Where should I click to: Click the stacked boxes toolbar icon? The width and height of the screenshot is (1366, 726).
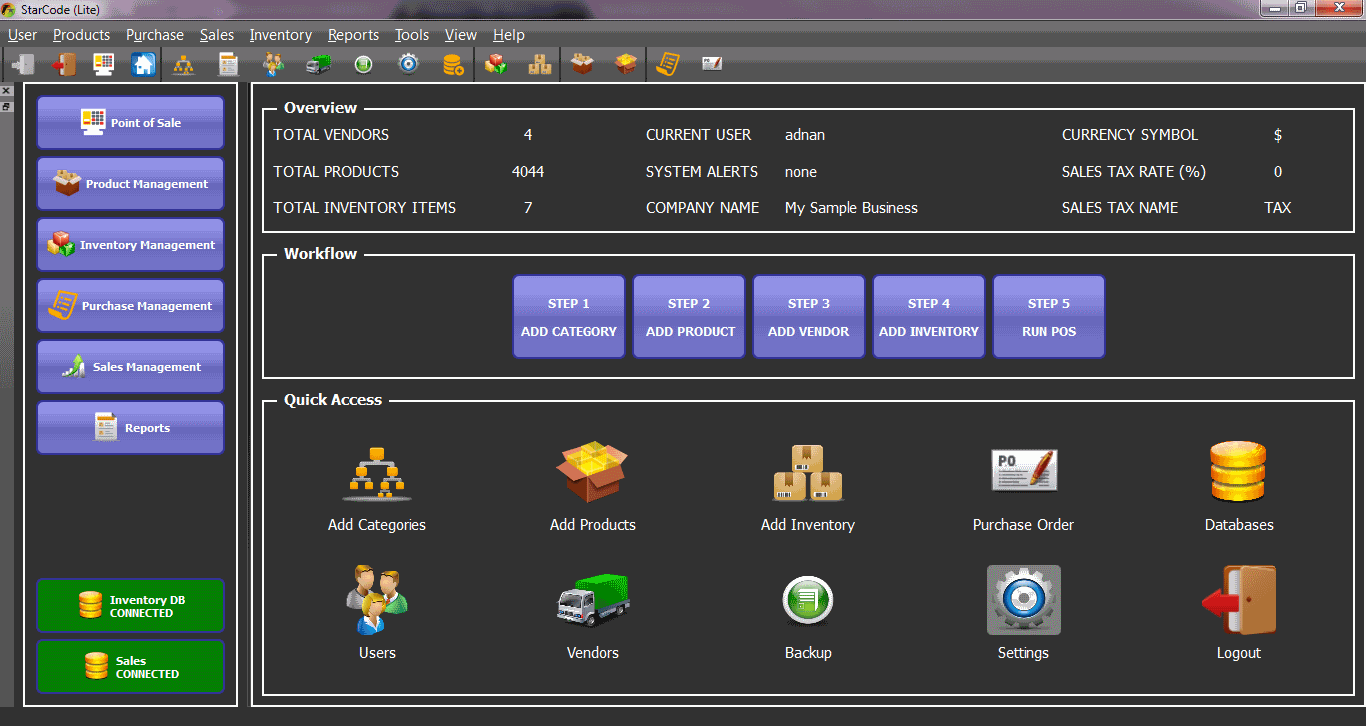540,65
